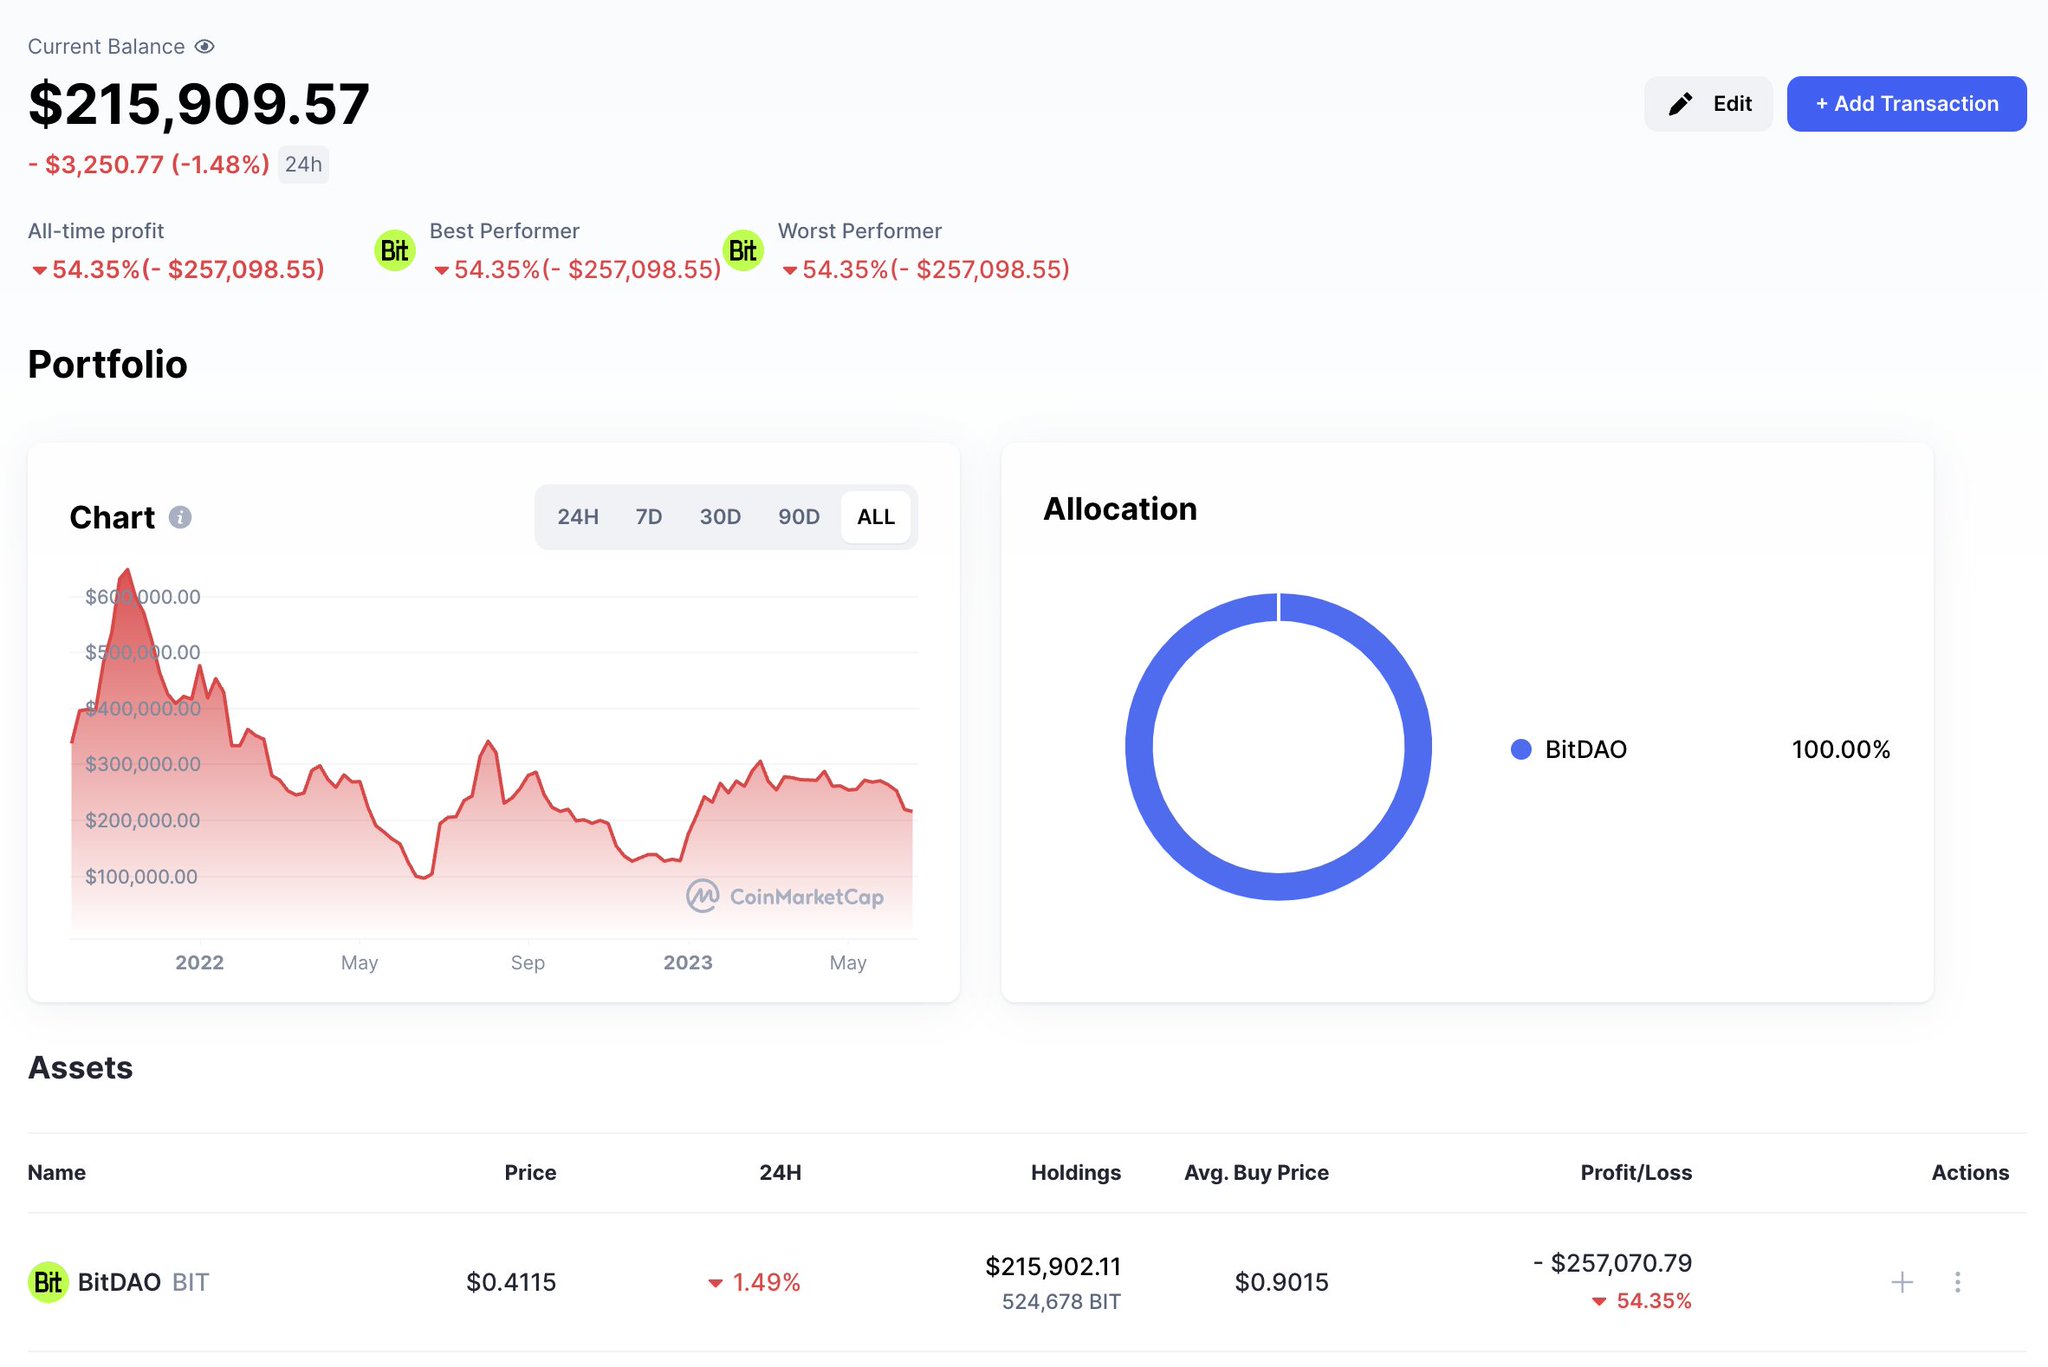Click the All-time profit loss value
The height and width of the screenshot is (1367, 2048).
click(177, 270)
